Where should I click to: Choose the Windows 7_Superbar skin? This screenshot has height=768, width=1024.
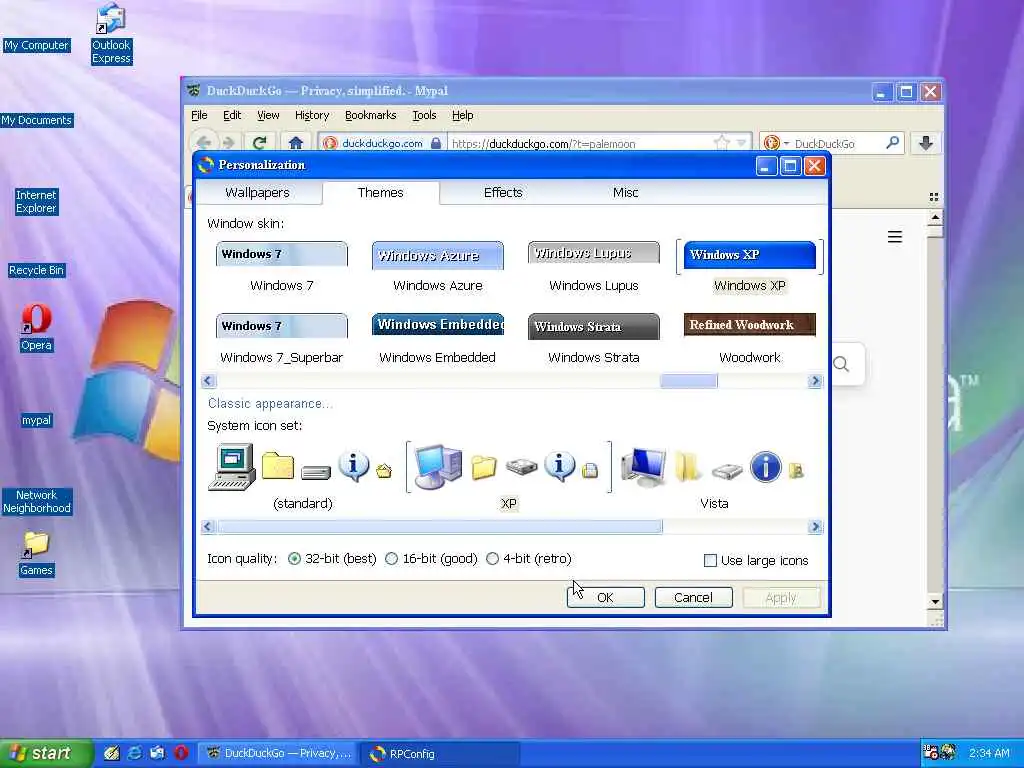click(x=281, y=326)
